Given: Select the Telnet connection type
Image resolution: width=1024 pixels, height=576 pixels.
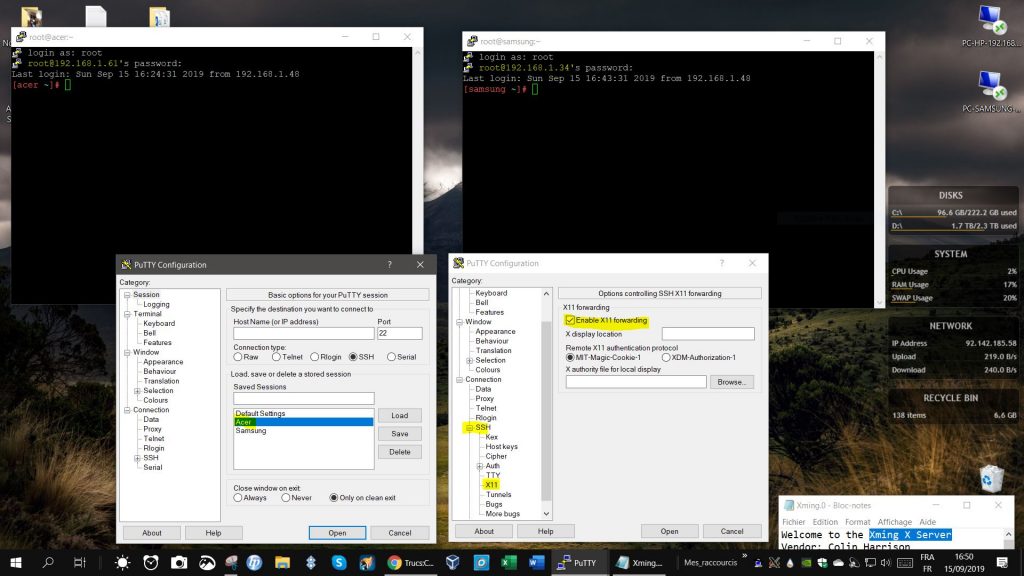Looking at the screenshot, I should [x=276, y=357].
